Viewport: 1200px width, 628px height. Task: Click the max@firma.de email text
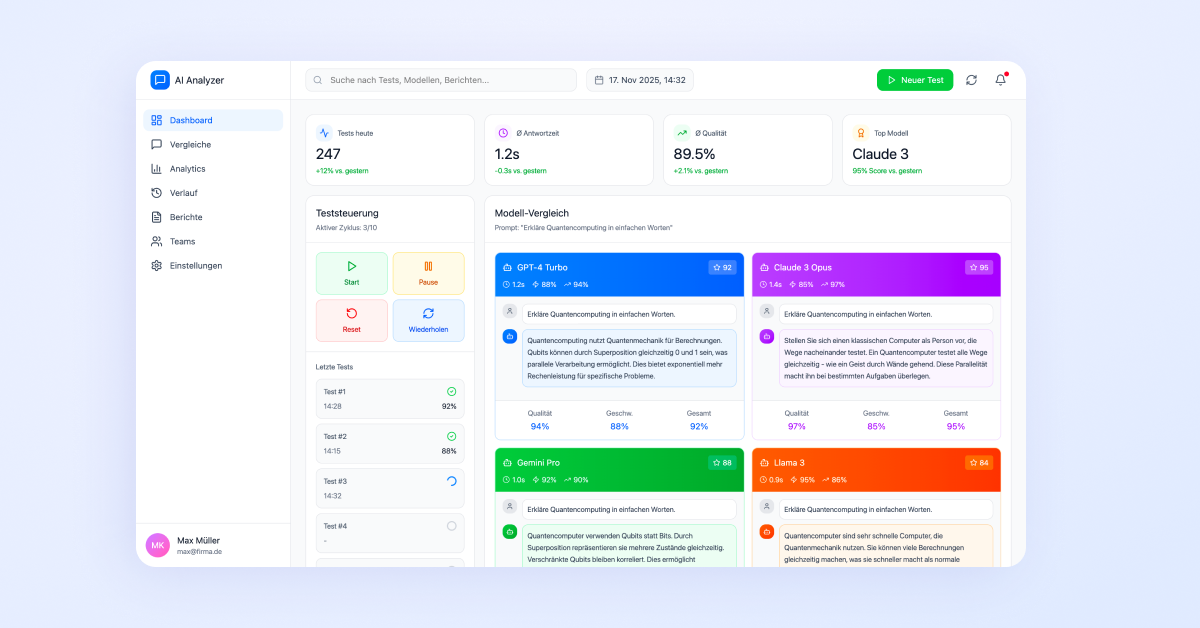point(200,552)
